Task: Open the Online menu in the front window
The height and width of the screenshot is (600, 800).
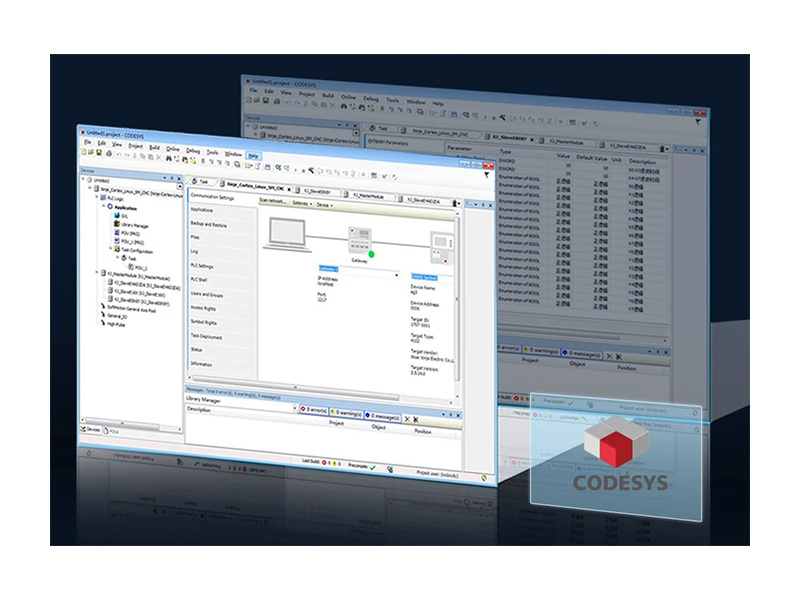Action: [x=173, y=148]
